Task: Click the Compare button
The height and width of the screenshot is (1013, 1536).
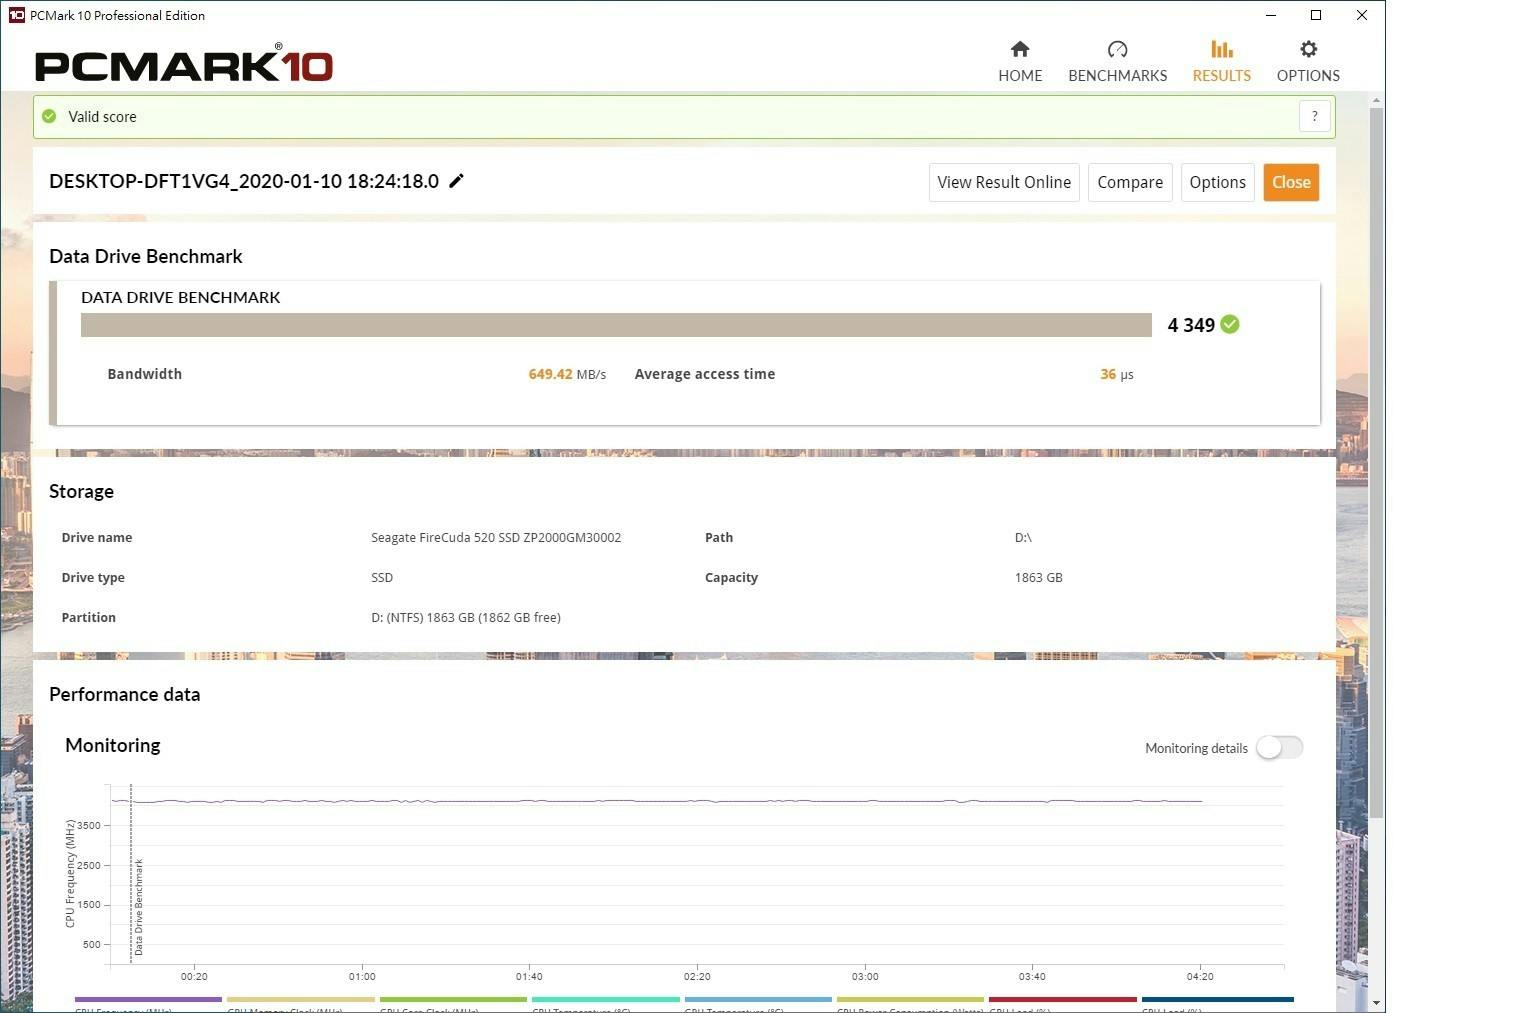Action: 1130,182
